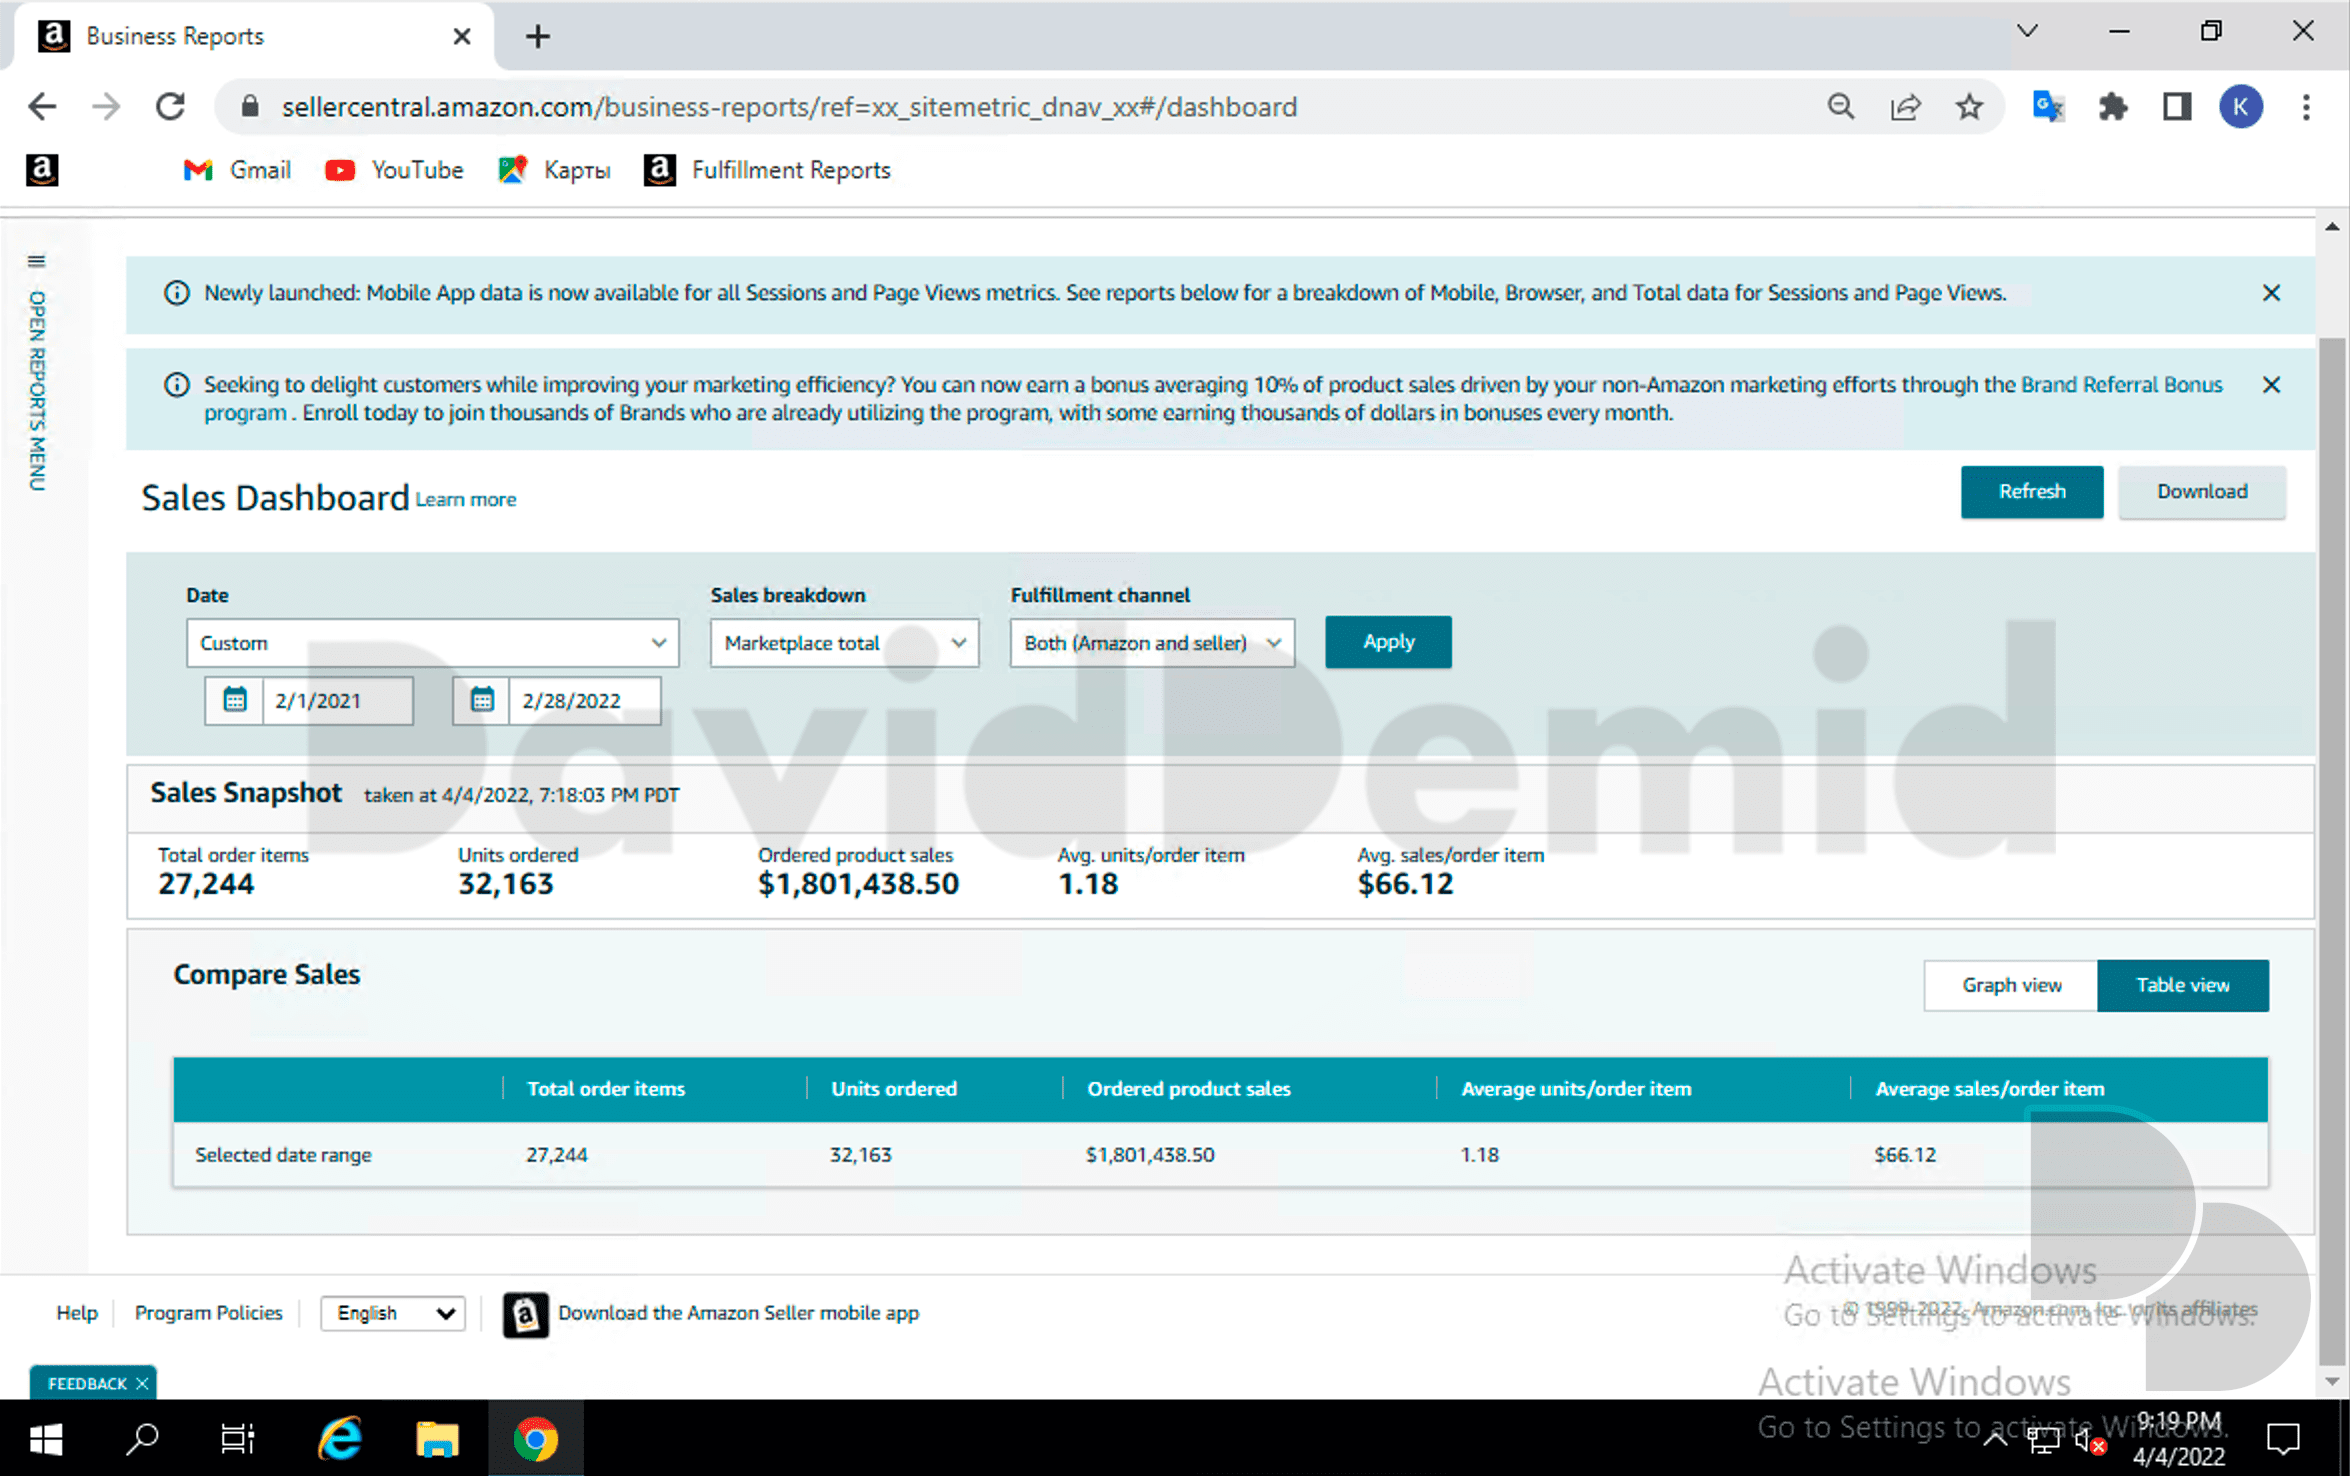Expand the Sales breakdown dropdown

(844, 643)
